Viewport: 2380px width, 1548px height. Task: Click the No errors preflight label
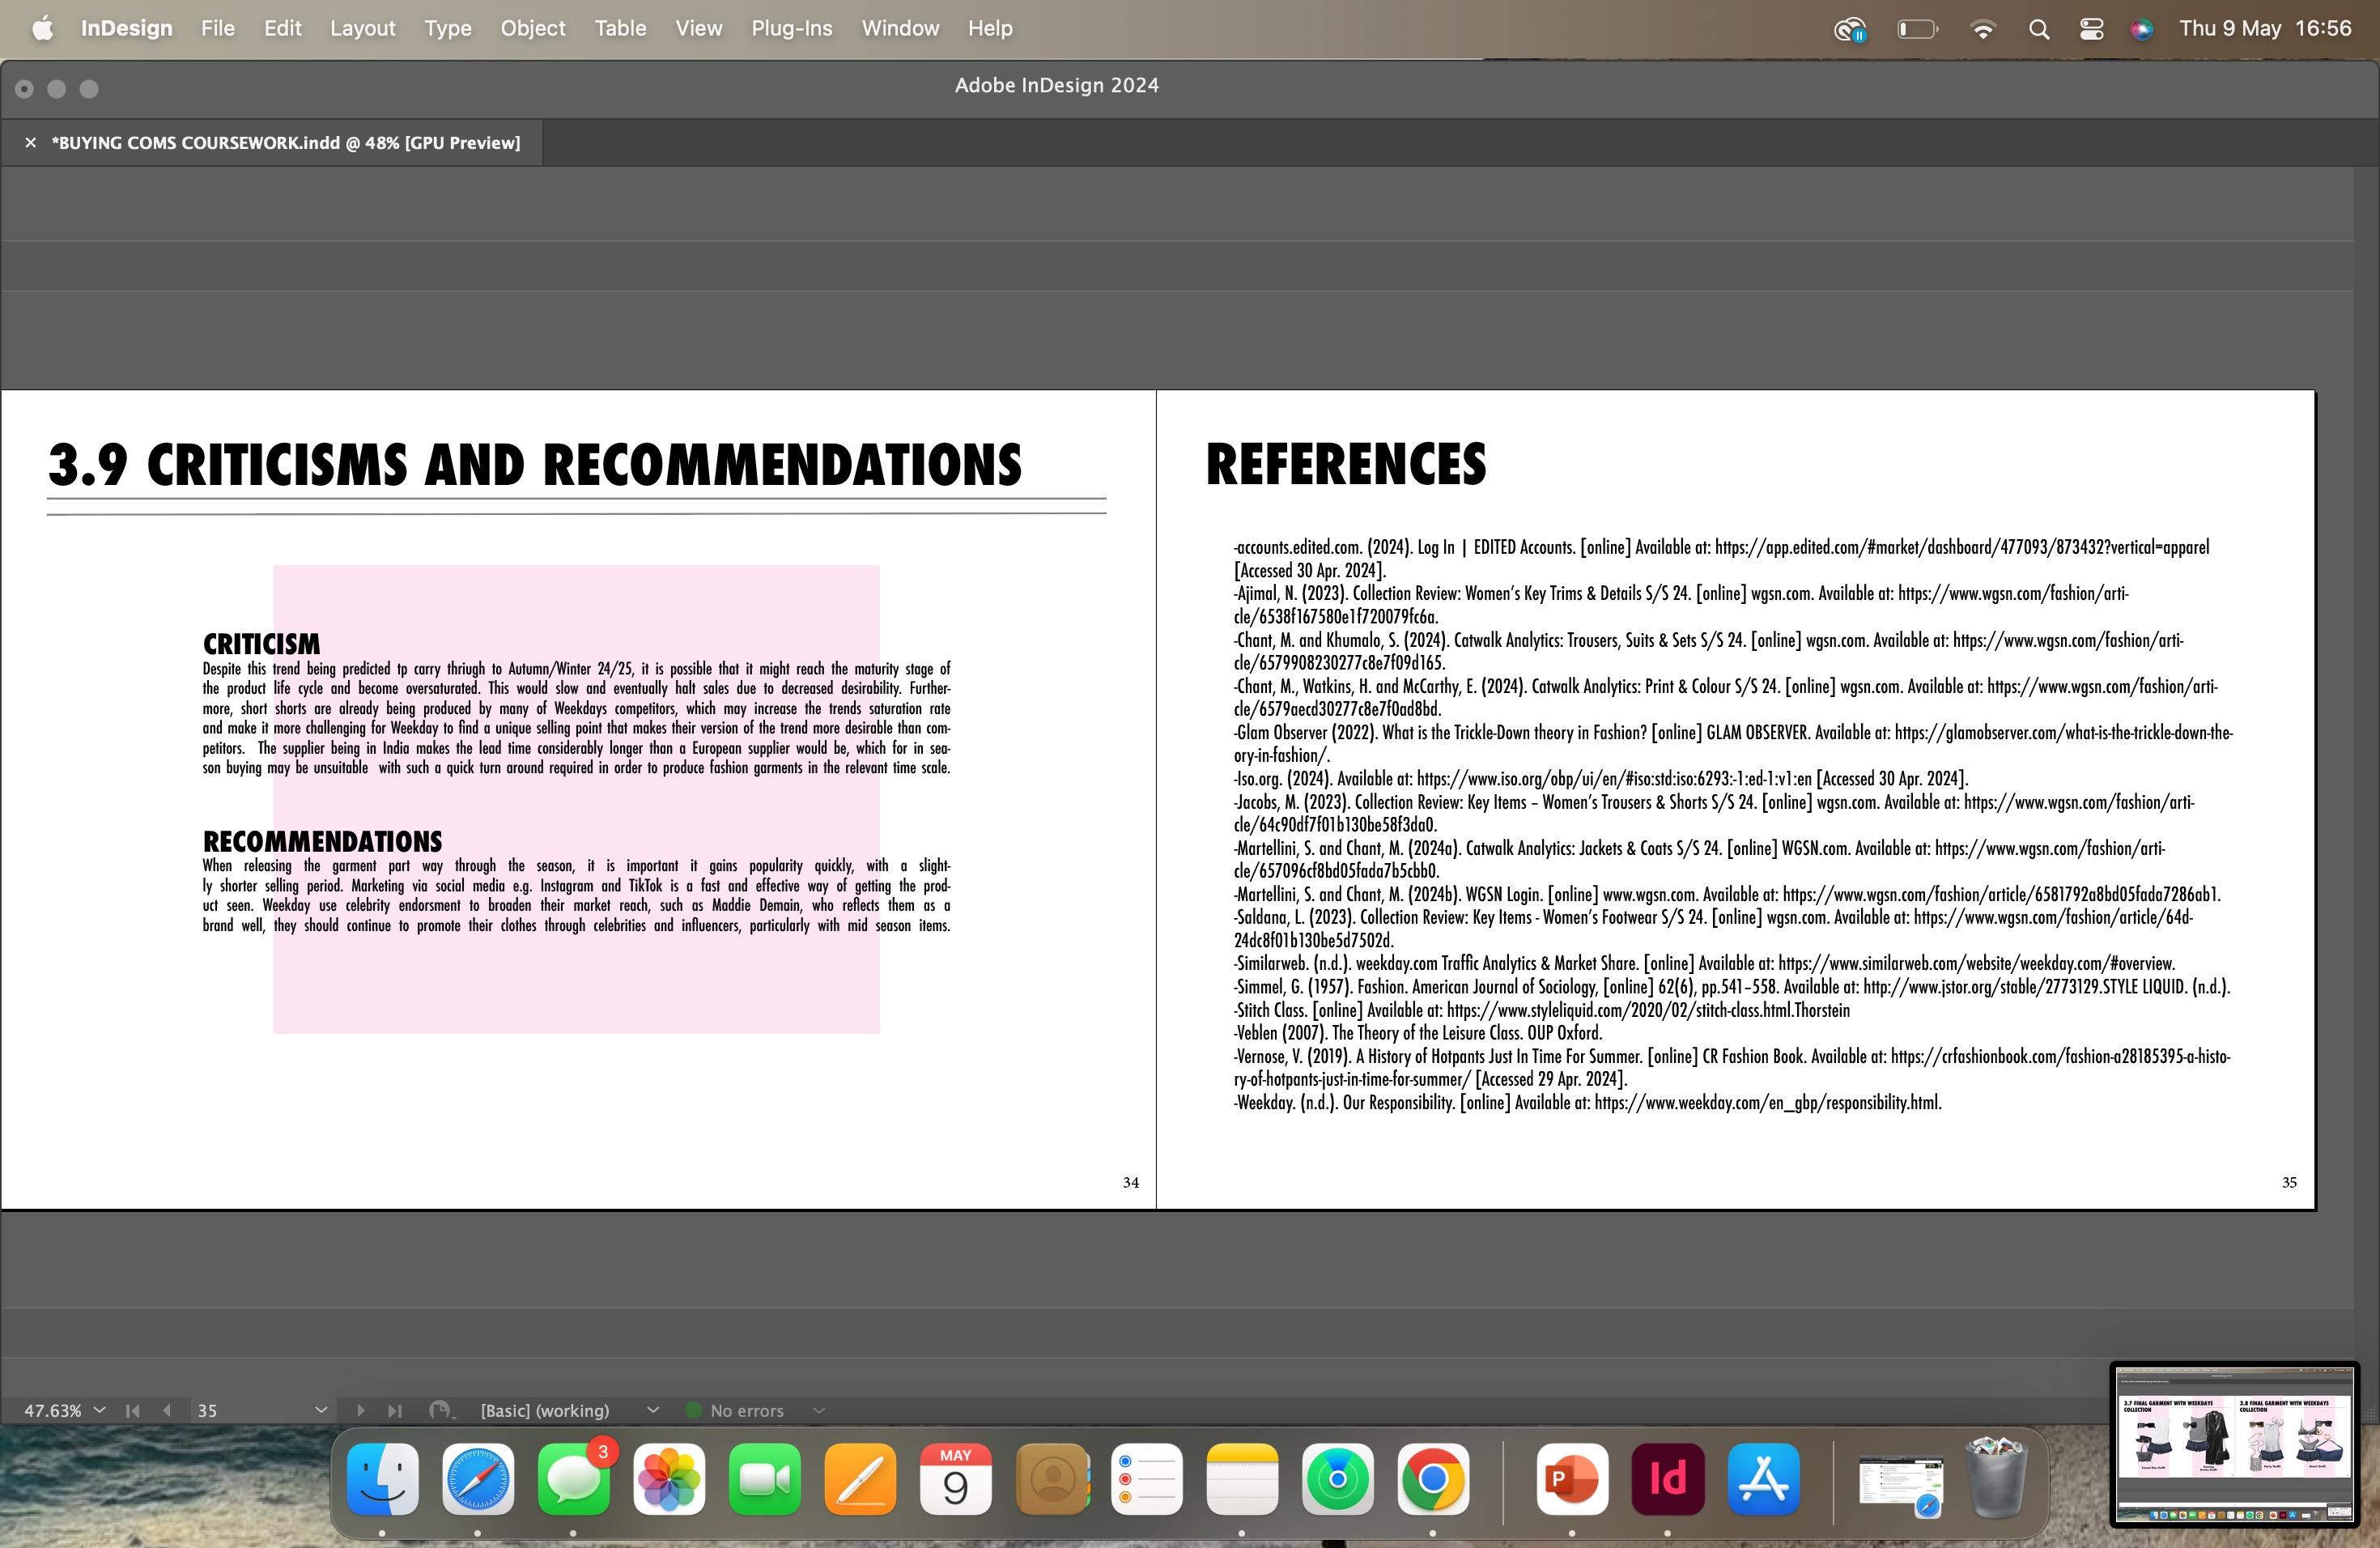coord(746,1410)
